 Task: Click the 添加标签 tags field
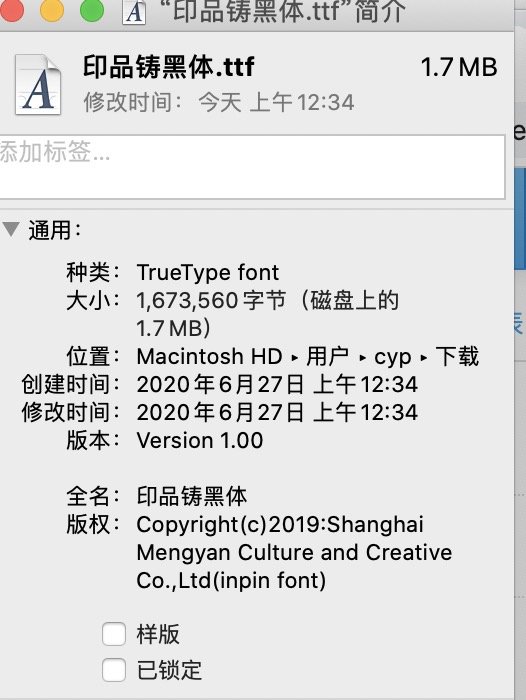pyautogui.click(x=252, y=167)
